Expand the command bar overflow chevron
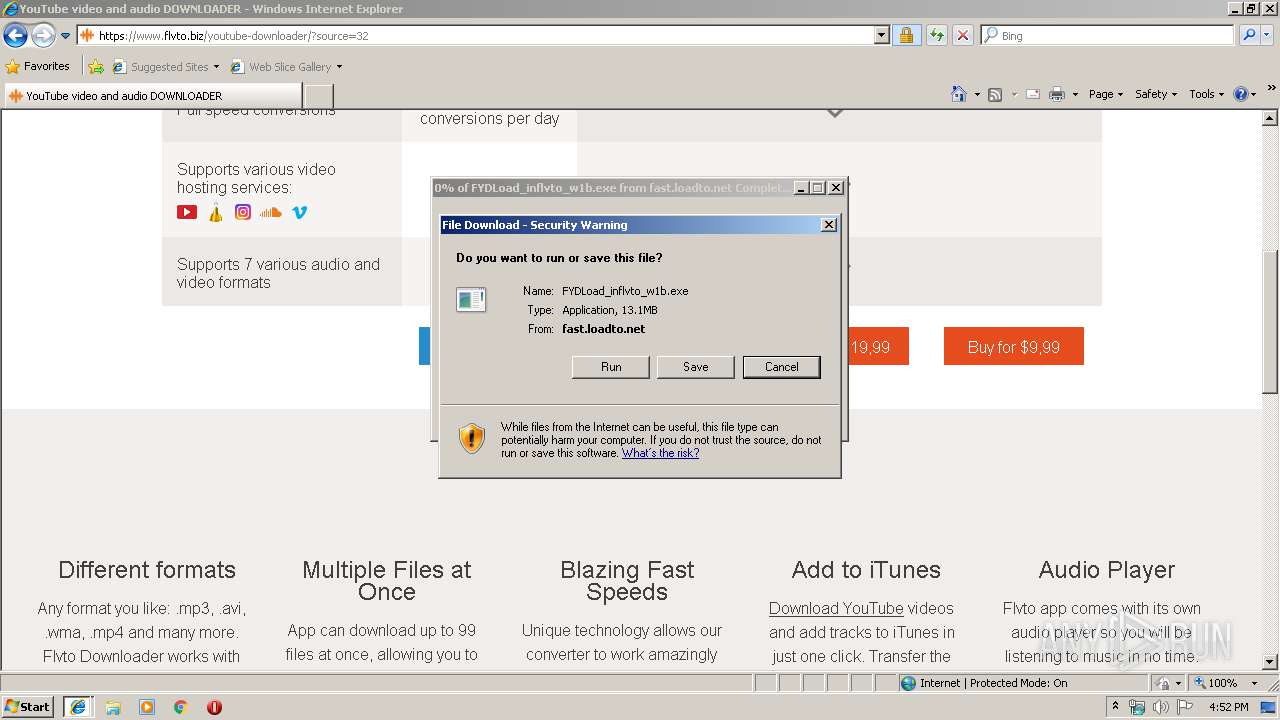This screenshot has height=720, width=1280. click(x=1272, y=89)
